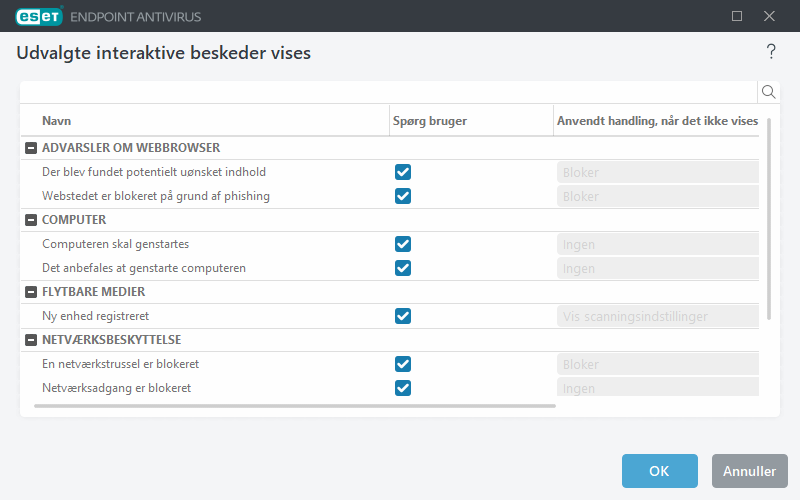Uncheck 'Computeren skal genstartes' checkbox
Screen dimensions: 800x500
coord(403,244)
